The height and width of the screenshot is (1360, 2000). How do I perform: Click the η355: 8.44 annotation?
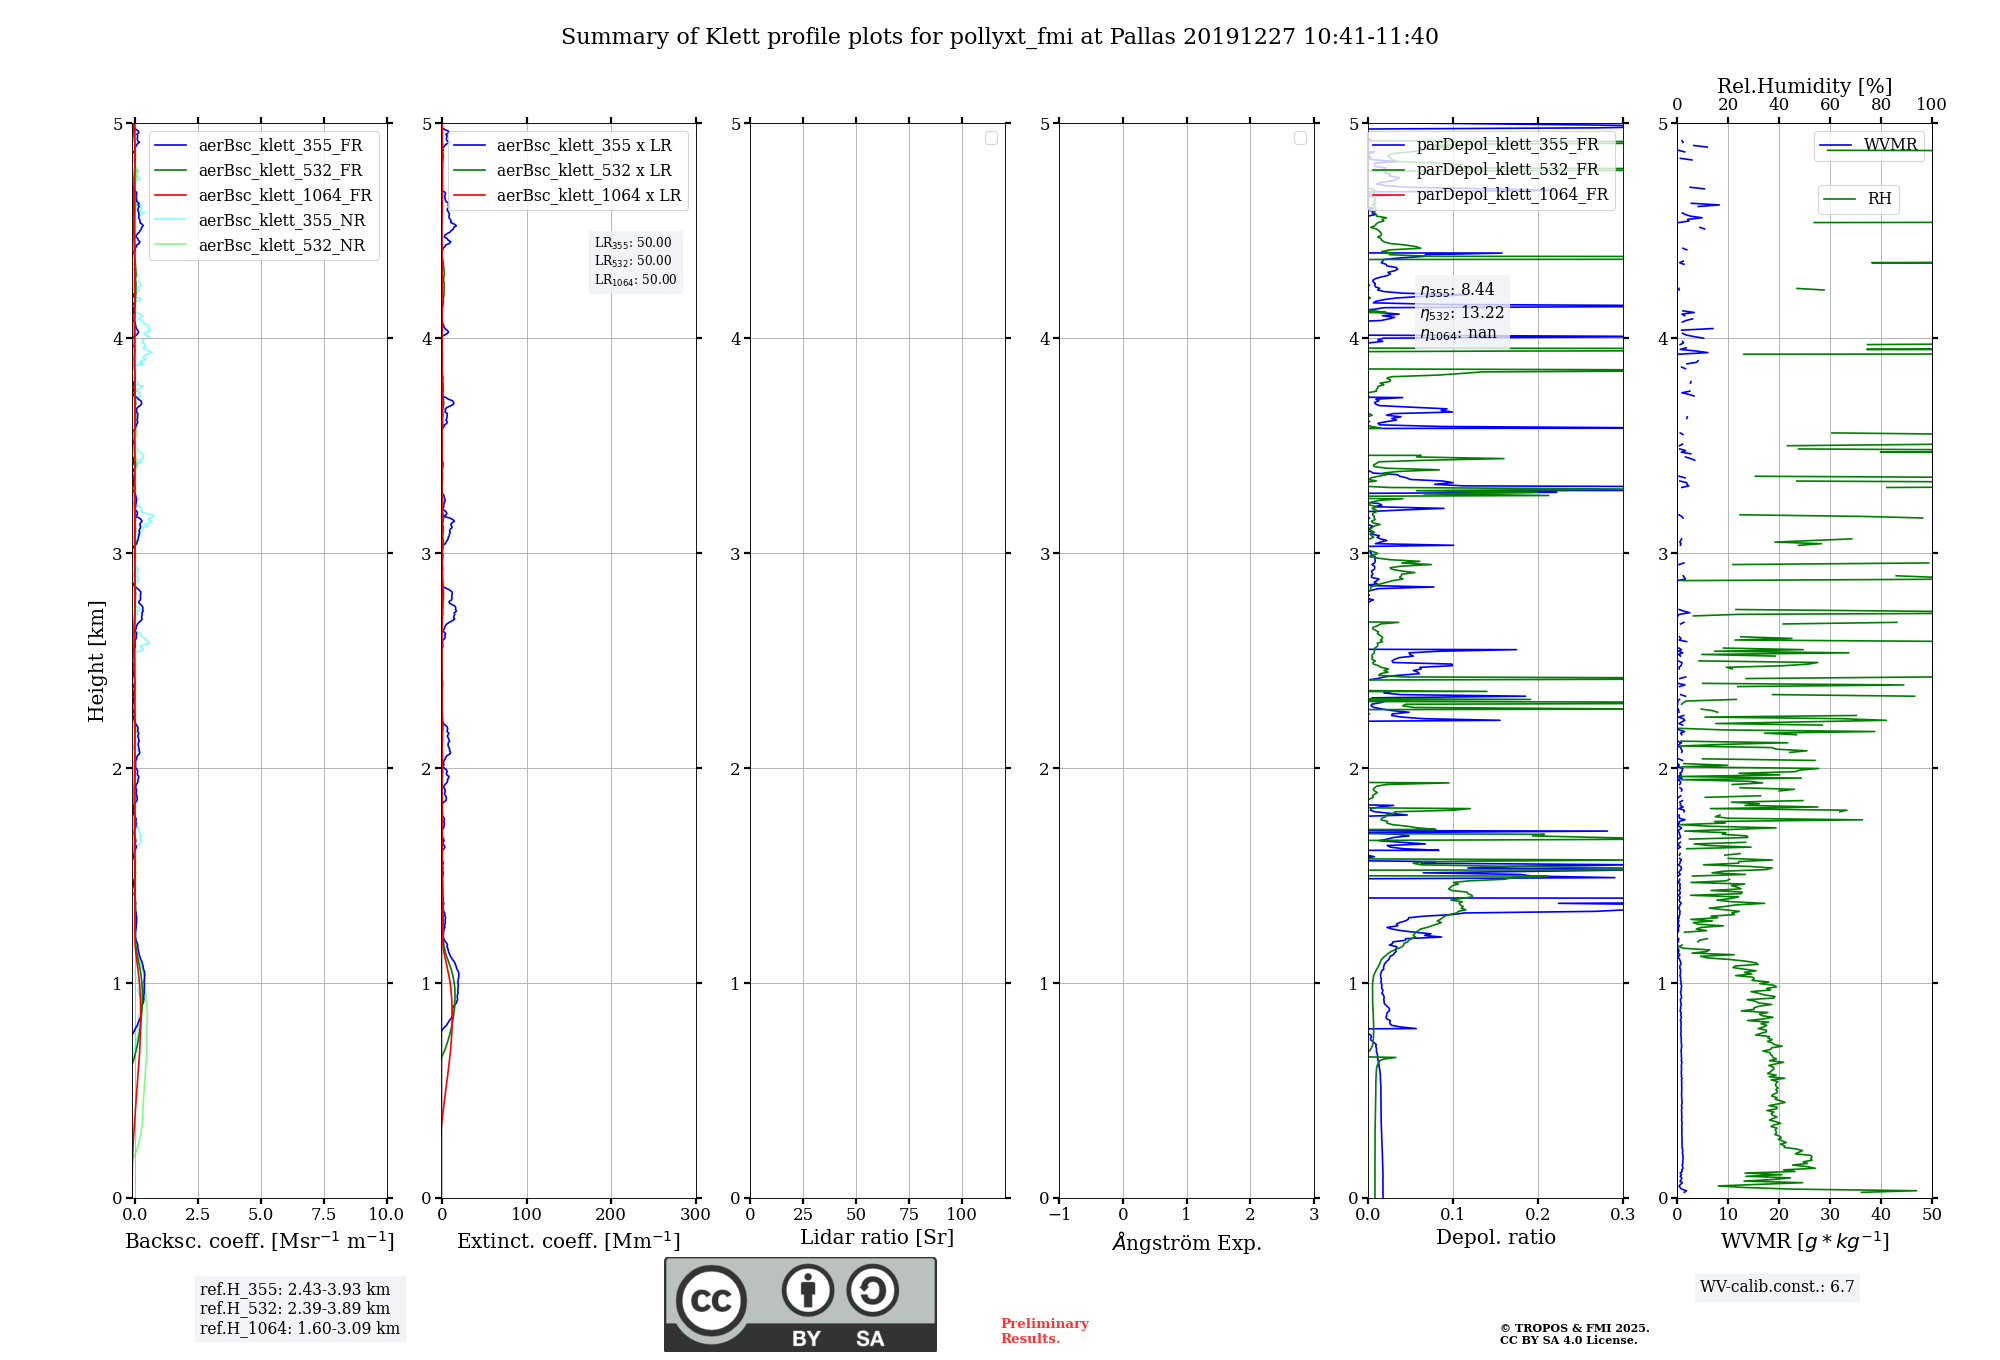point(1457,290)
